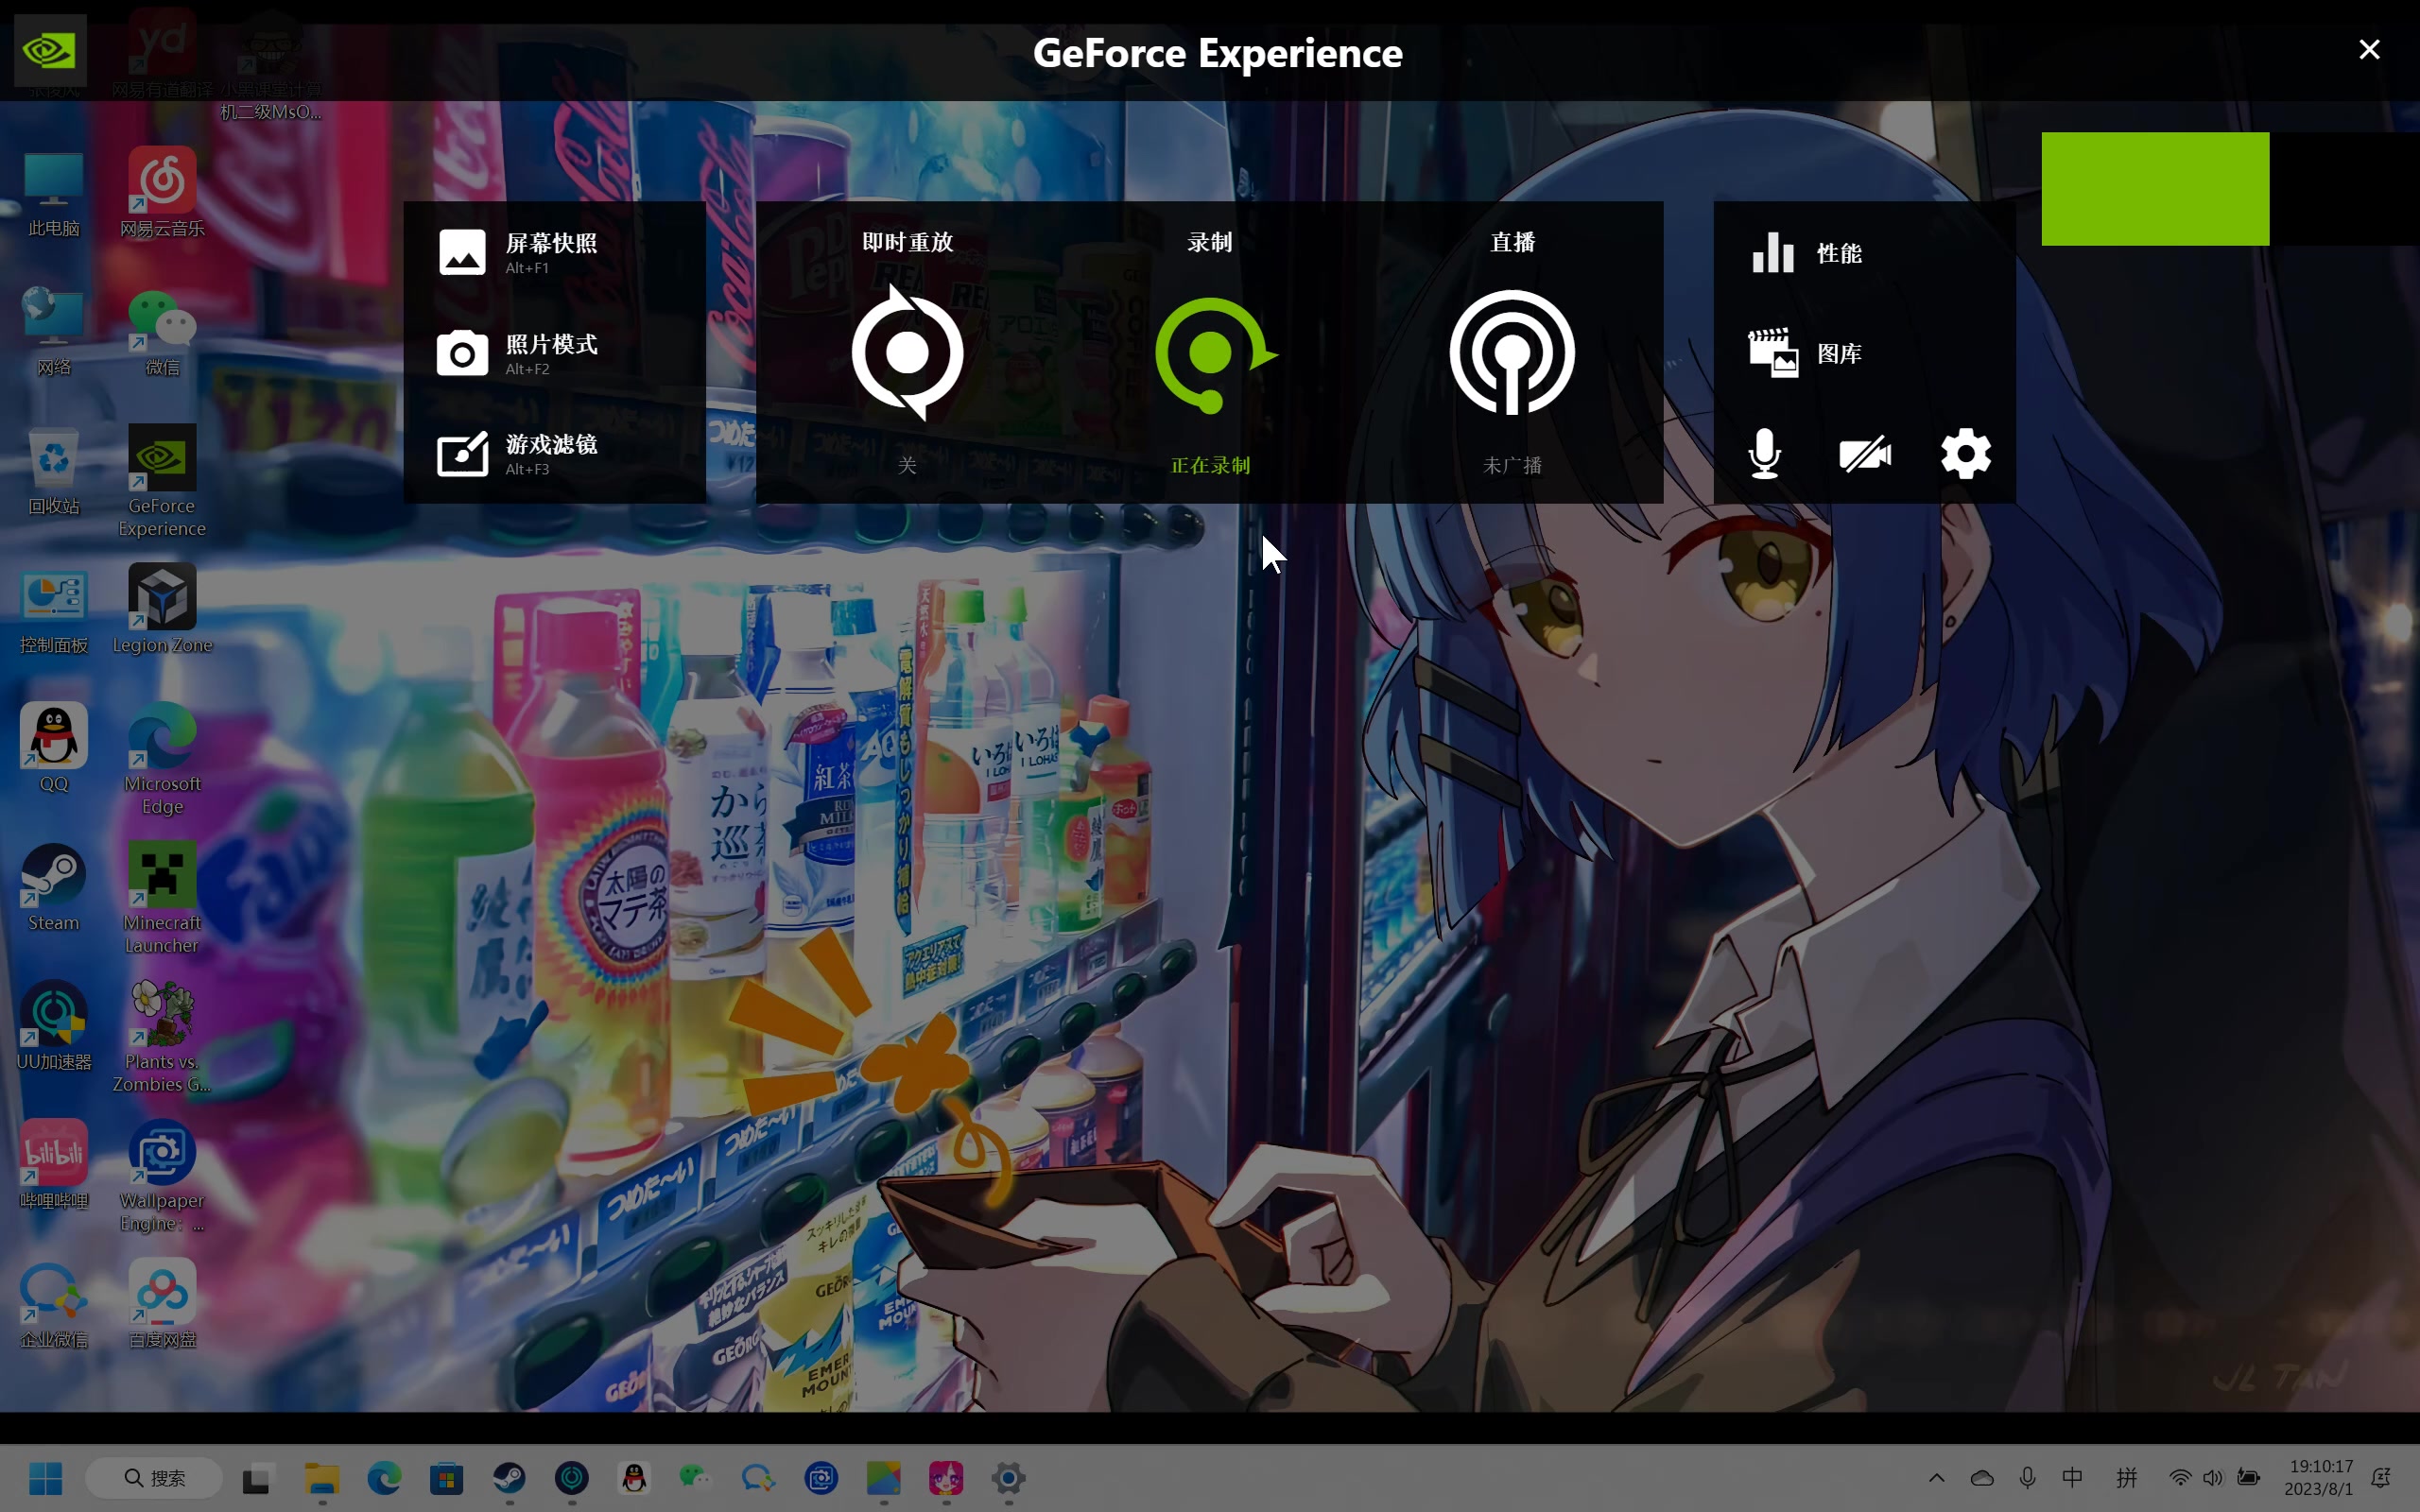Screen dimensions: 2420x1512
Task: Select 企业微信 desktop icon
Action: 54,1305
